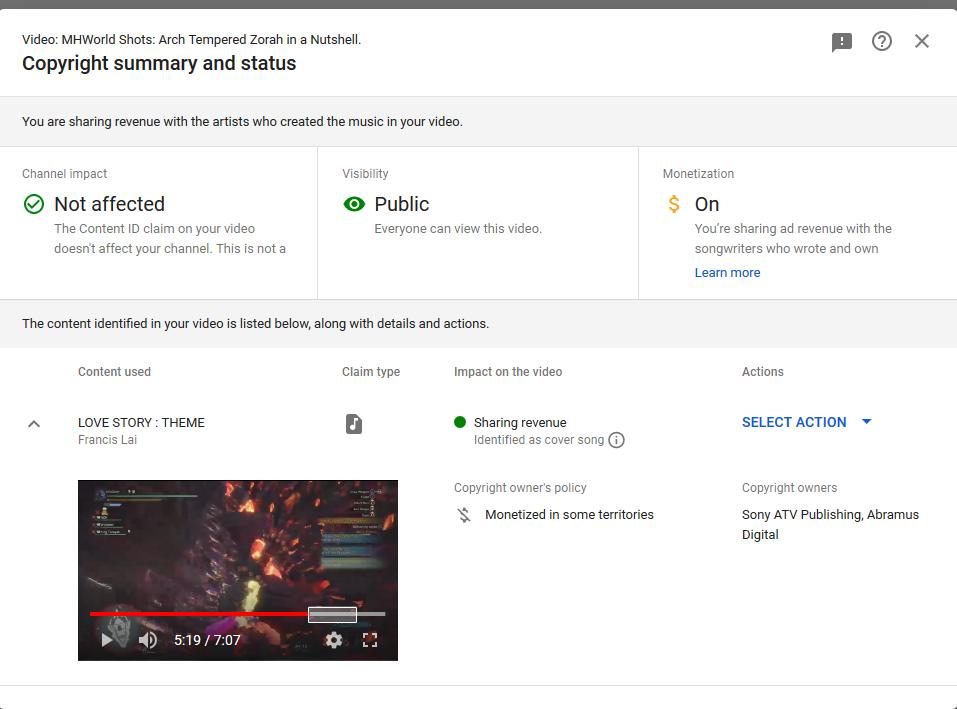Click the crossed-out dollar policy icon

[x=464, y=515]
